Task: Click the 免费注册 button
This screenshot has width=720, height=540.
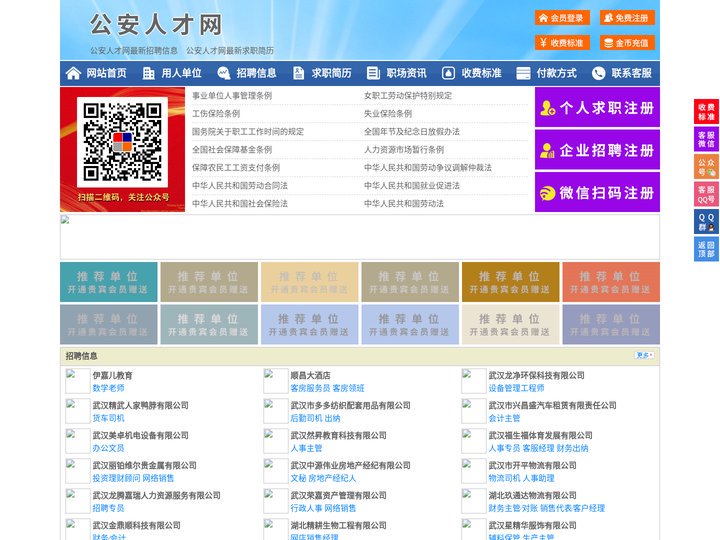Action: click(627, 18)
